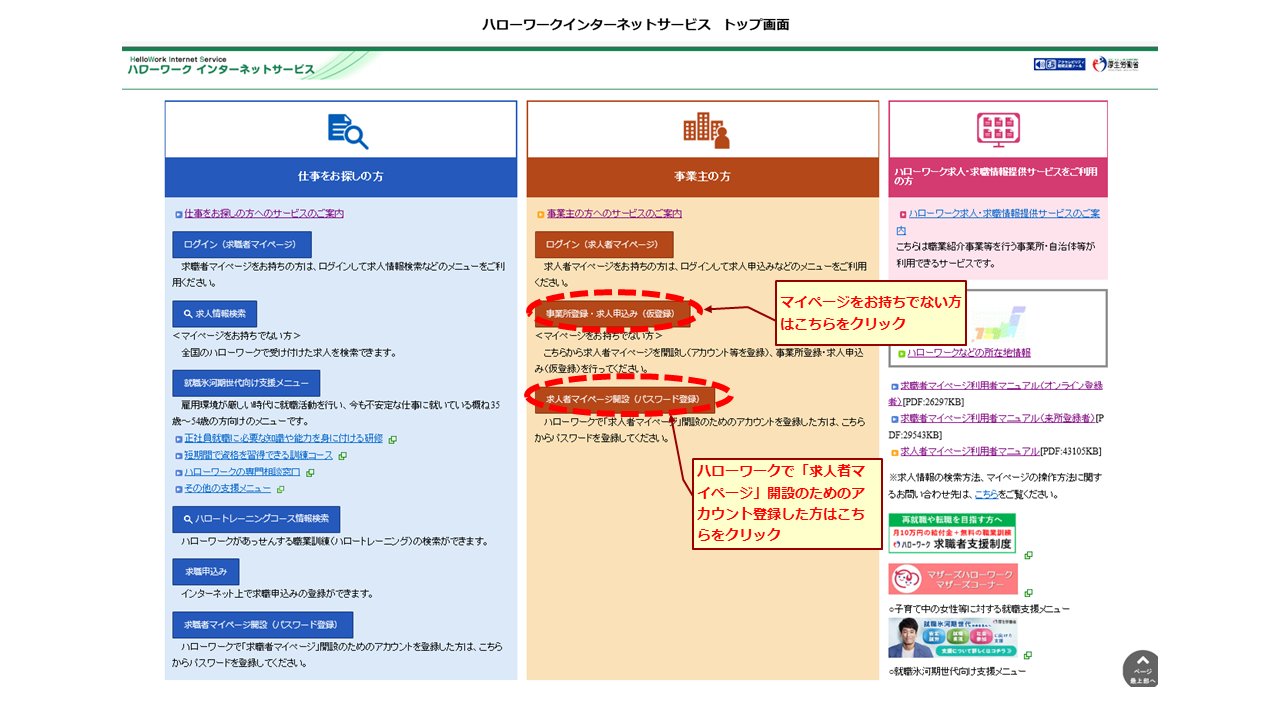Open 求職者マイページ利用者マニュアル（未所登録者） PDF link

coord(998,418)
